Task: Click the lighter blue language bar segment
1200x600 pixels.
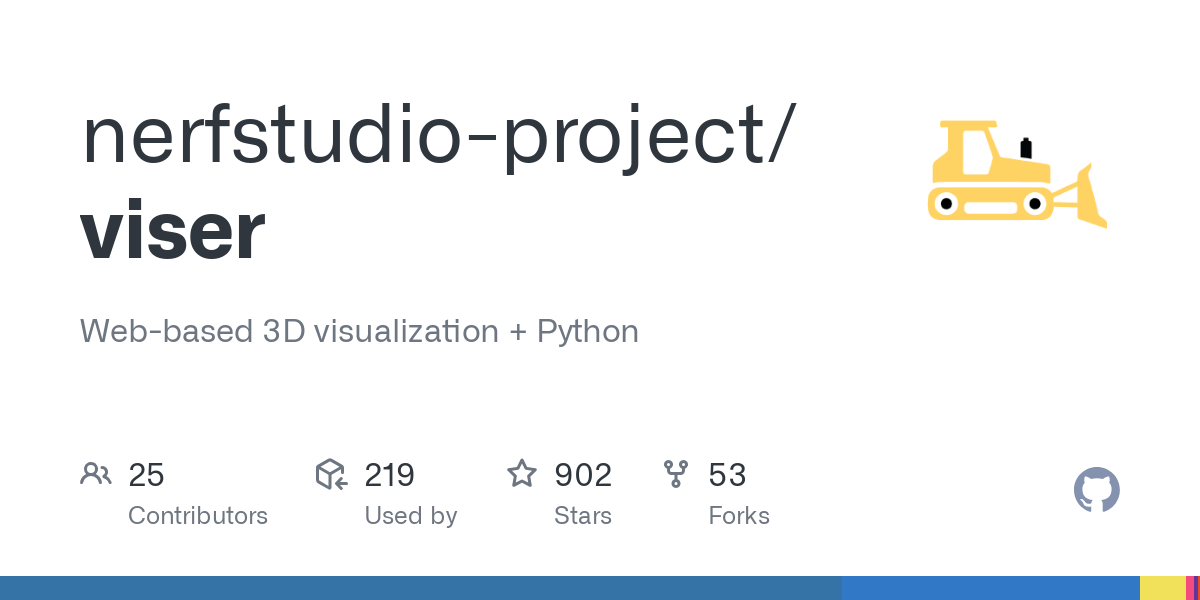Action: [990, 588]
